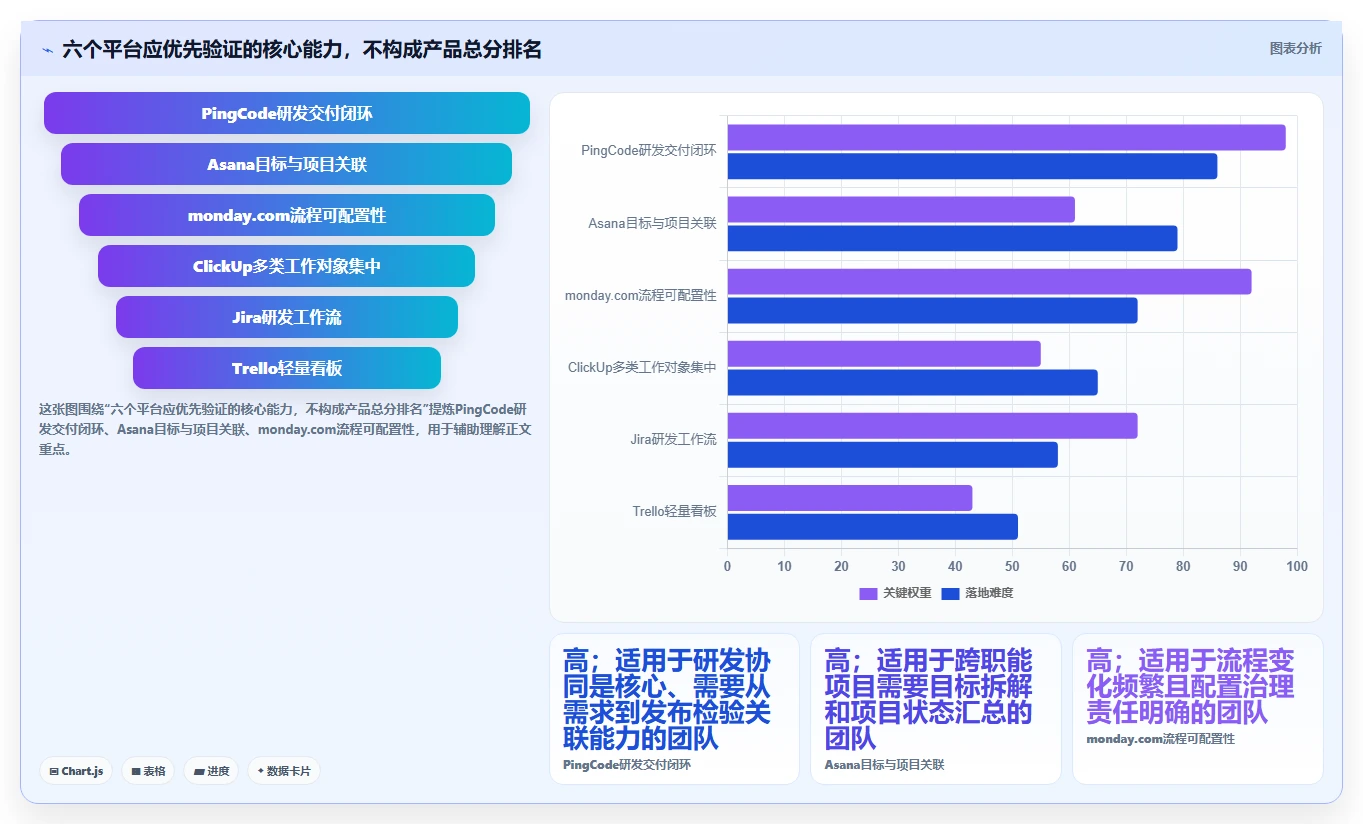Select the monday.com流程可配置性 funnel bar
The height and width of the screenshot is (824, 1363).
(287, 215)
